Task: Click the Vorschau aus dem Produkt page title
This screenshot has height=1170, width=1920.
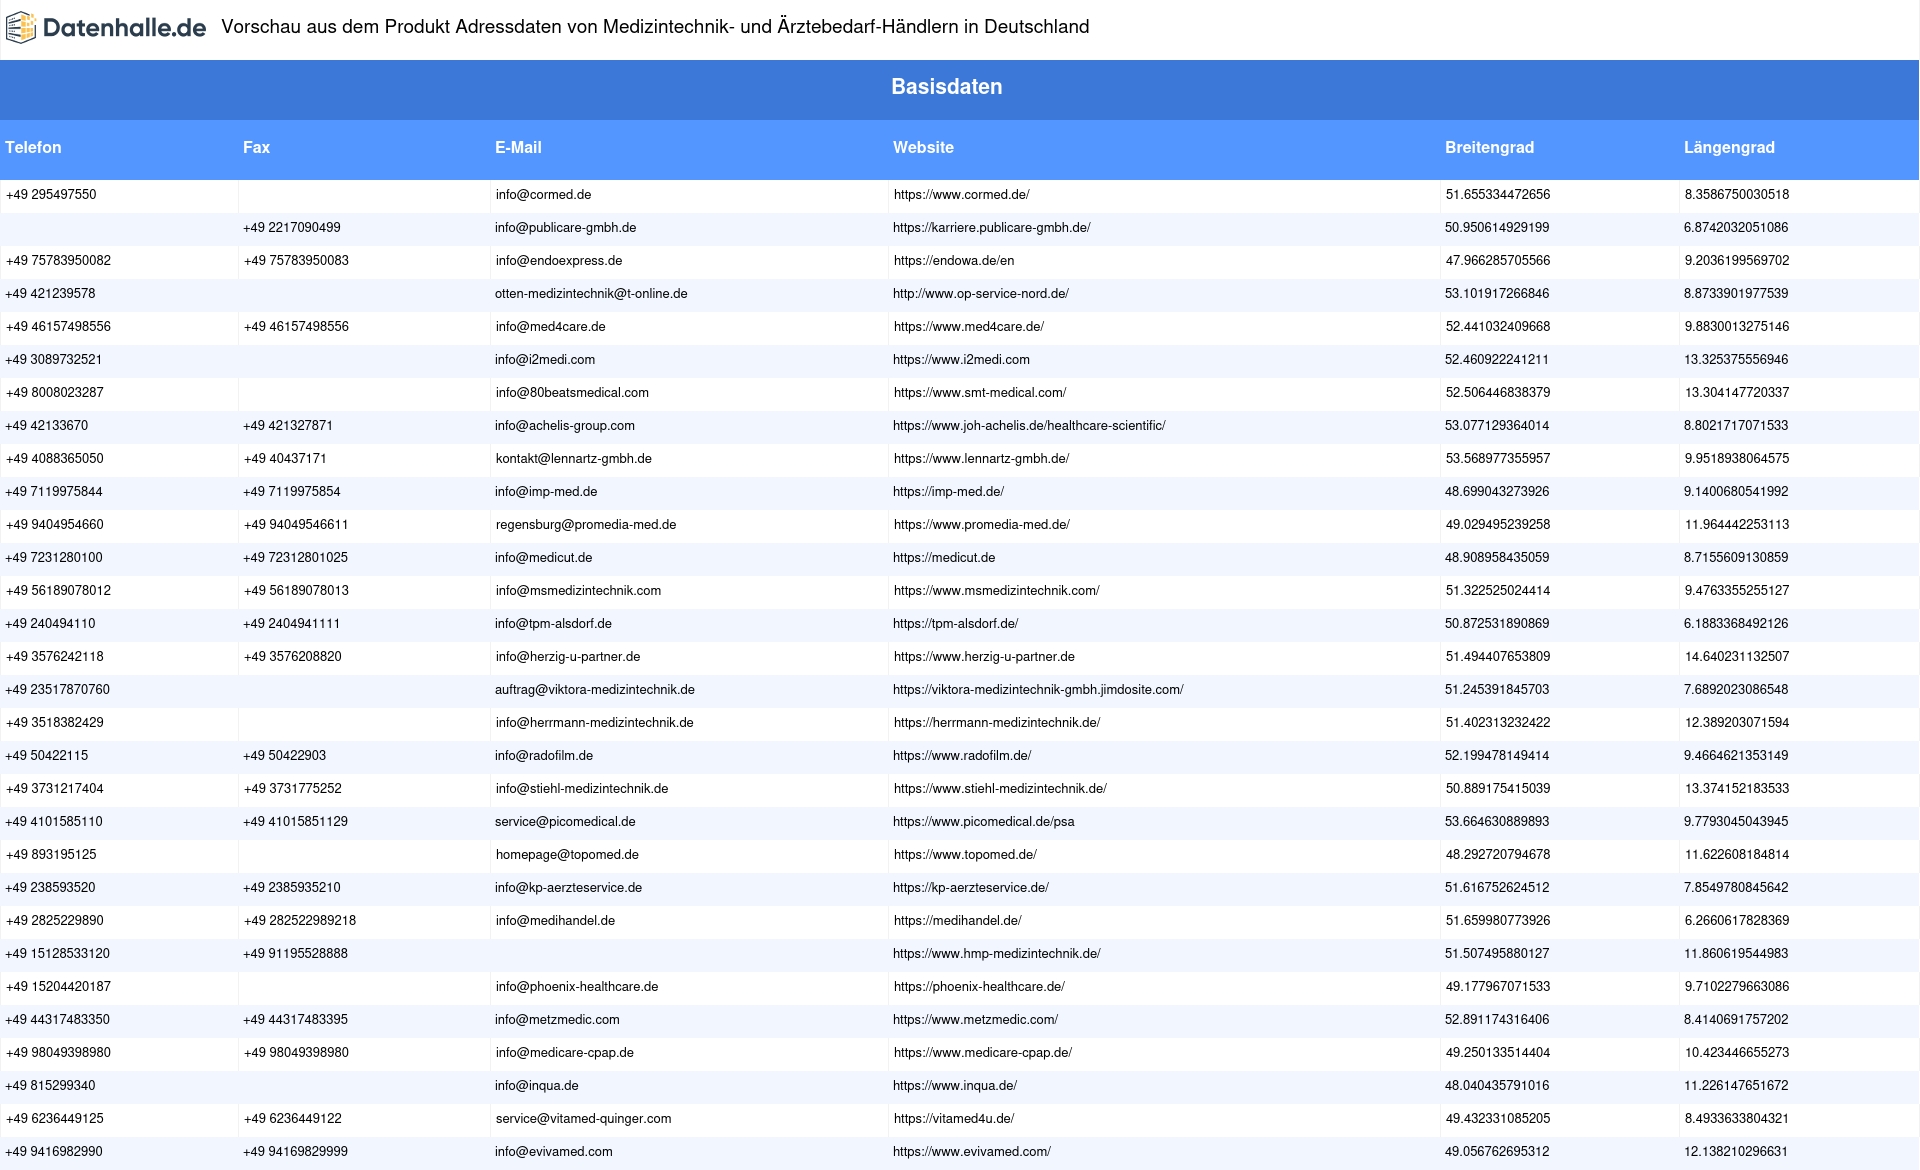Action: point(655,27)
